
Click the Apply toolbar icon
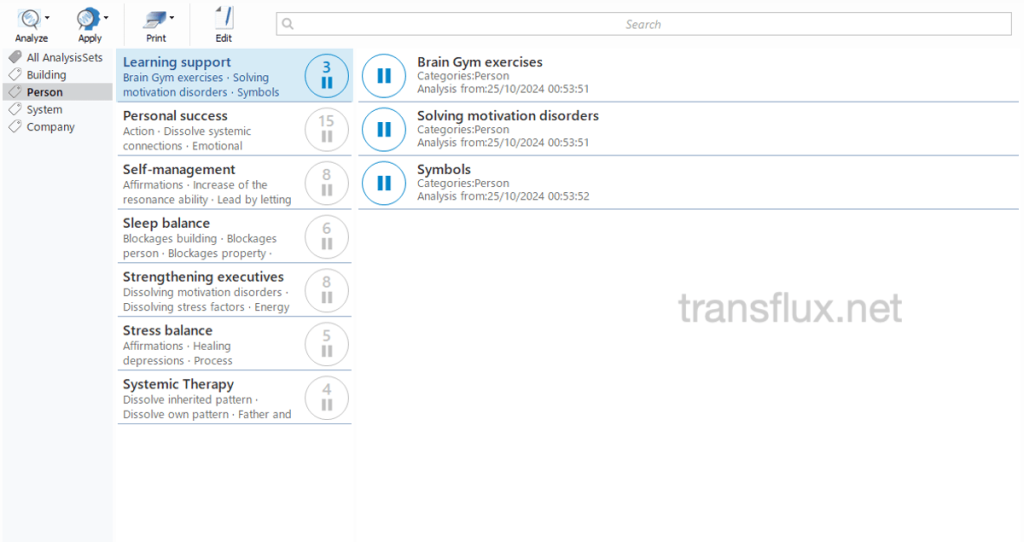pos(88,18)
